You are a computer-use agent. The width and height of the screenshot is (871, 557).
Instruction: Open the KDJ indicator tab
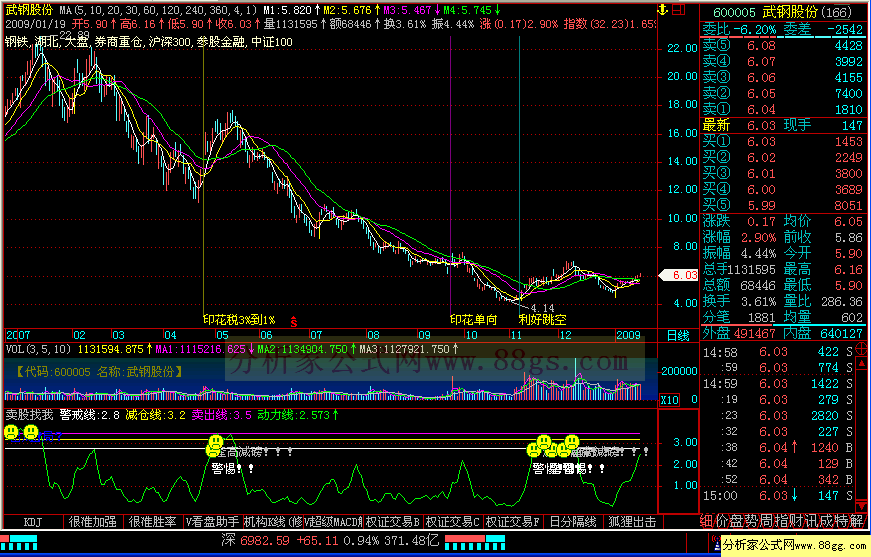(33, 522)
